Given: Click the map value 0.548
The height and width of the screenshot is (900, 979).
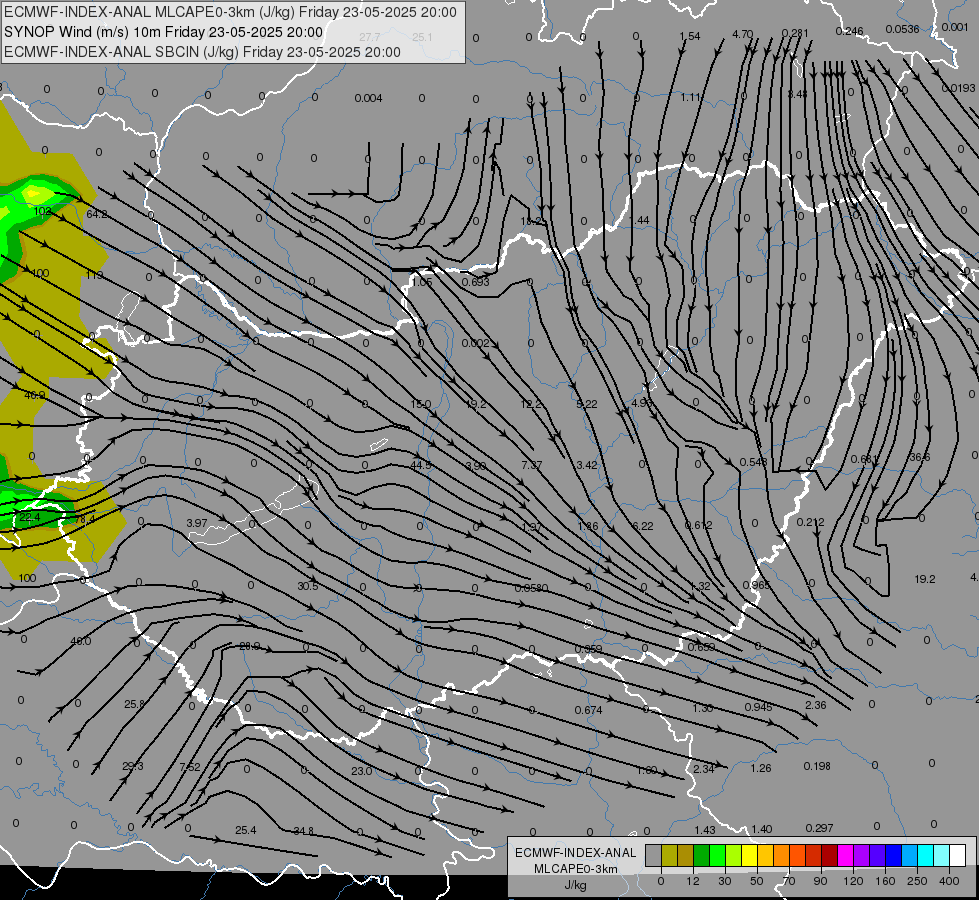Looking at the screenshot, I should (753, 462).
